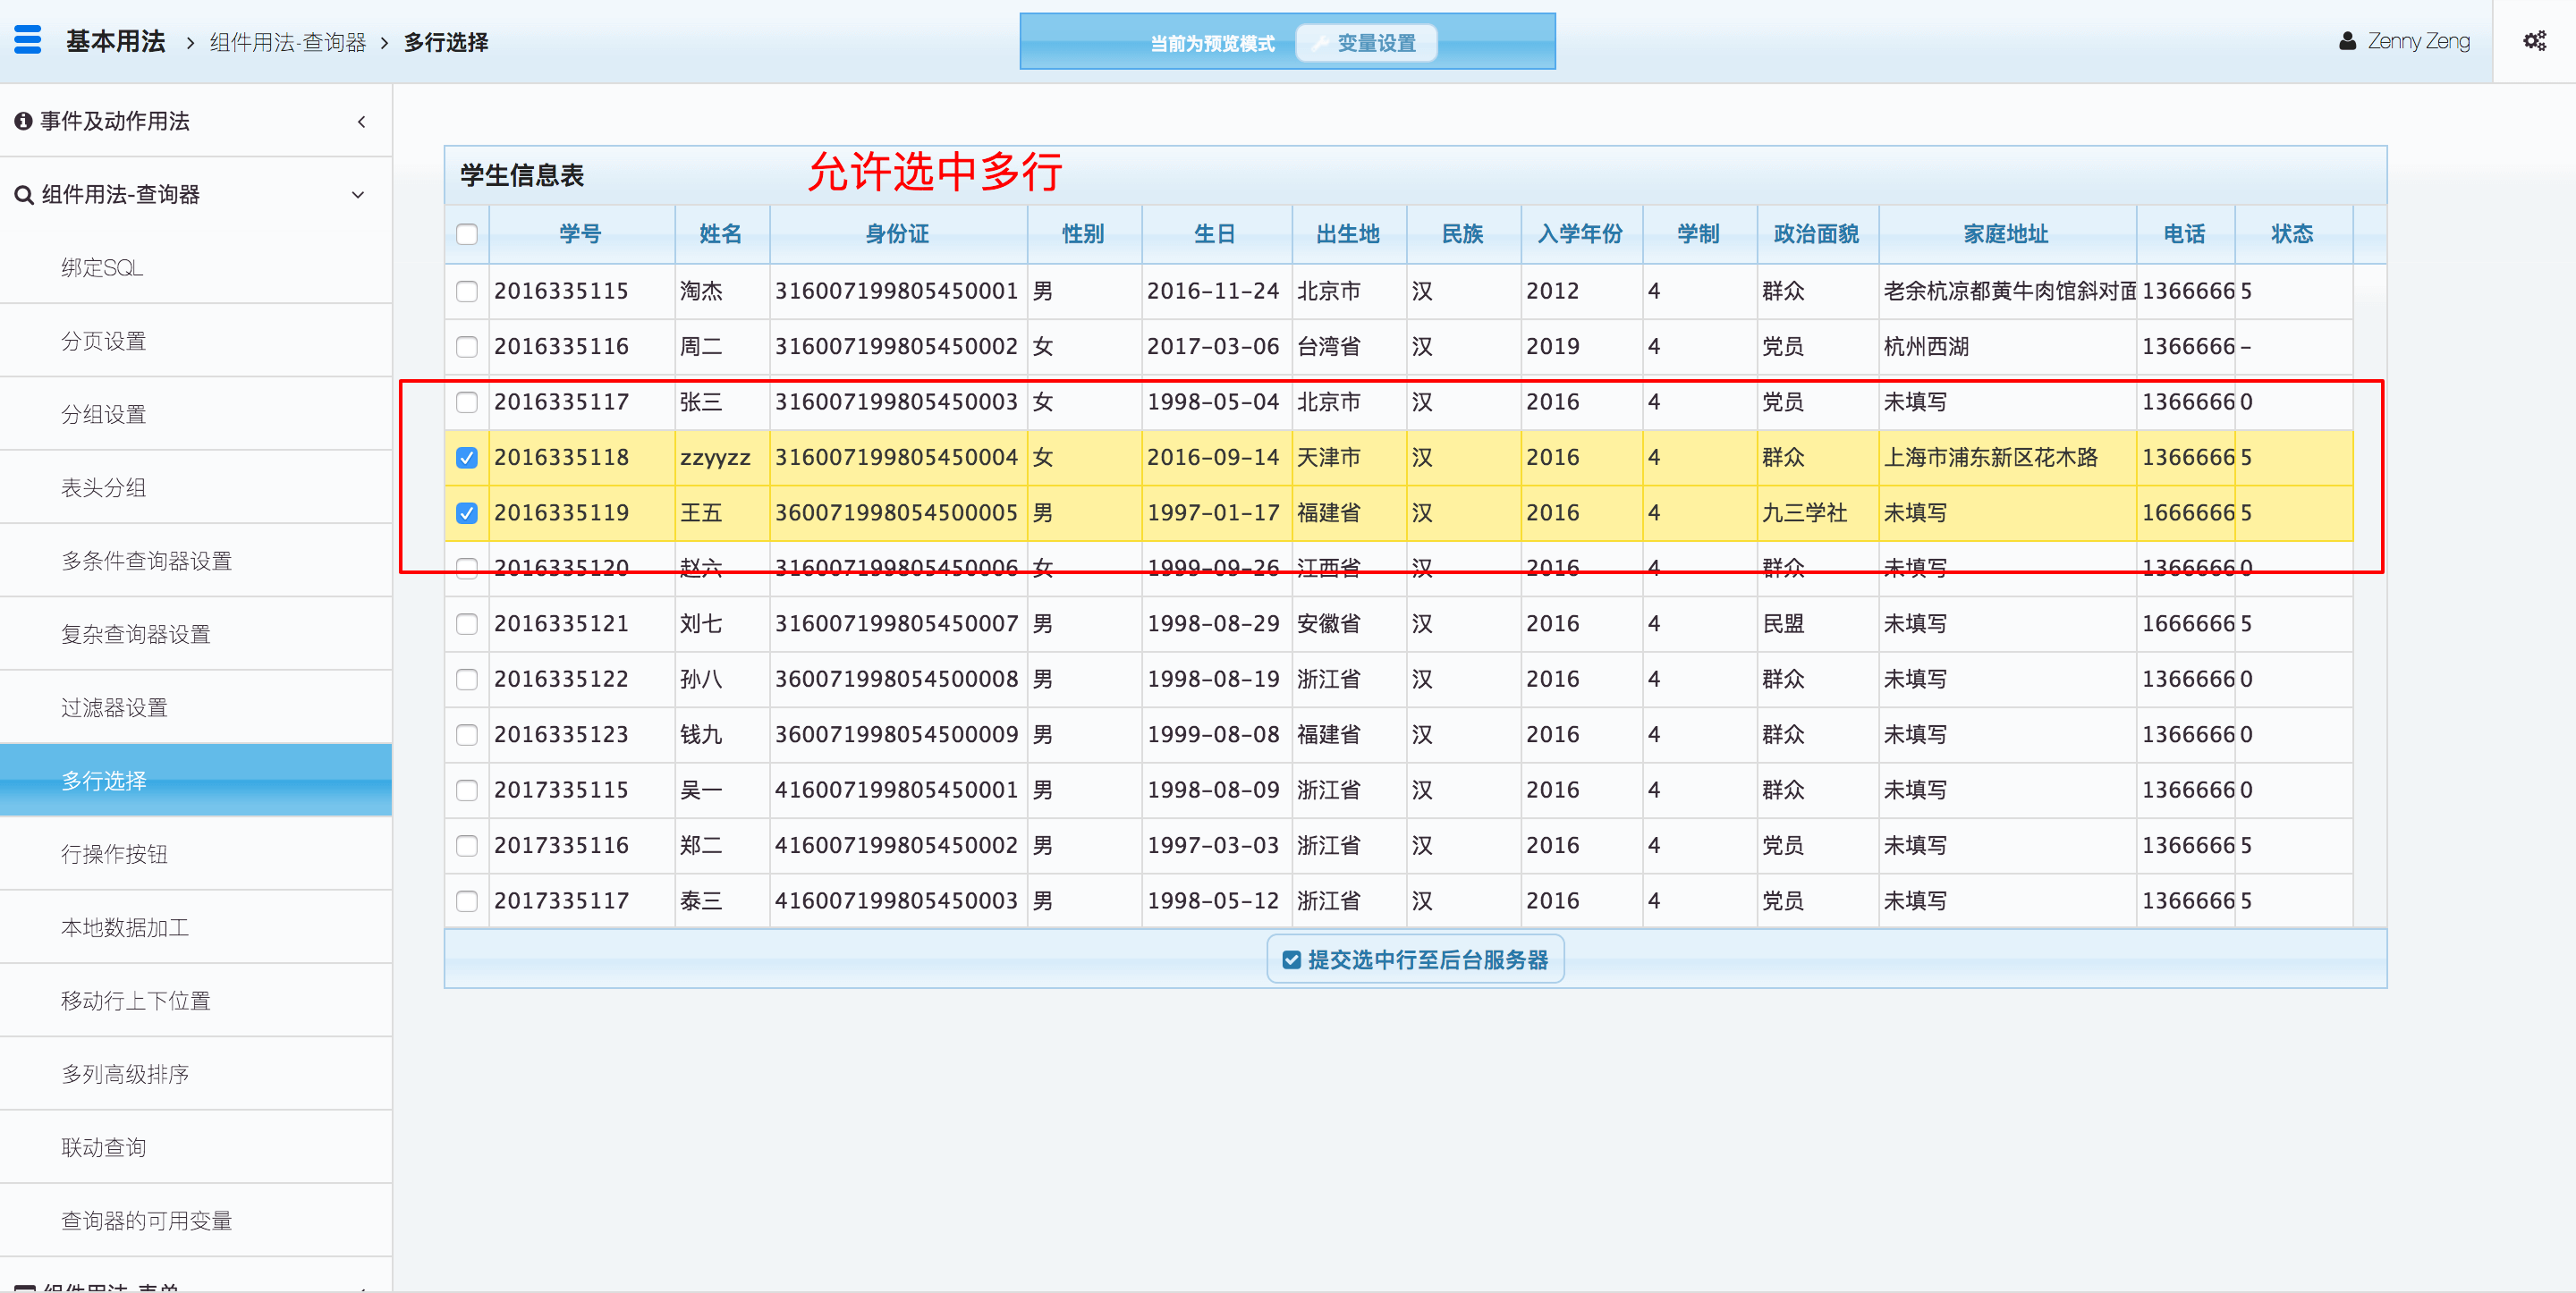Viewport: 2576px width, 1293px height.
Task: Click the info icon beside 事件及动作用法
Action: pyautogui.click(x=23, y=121)
